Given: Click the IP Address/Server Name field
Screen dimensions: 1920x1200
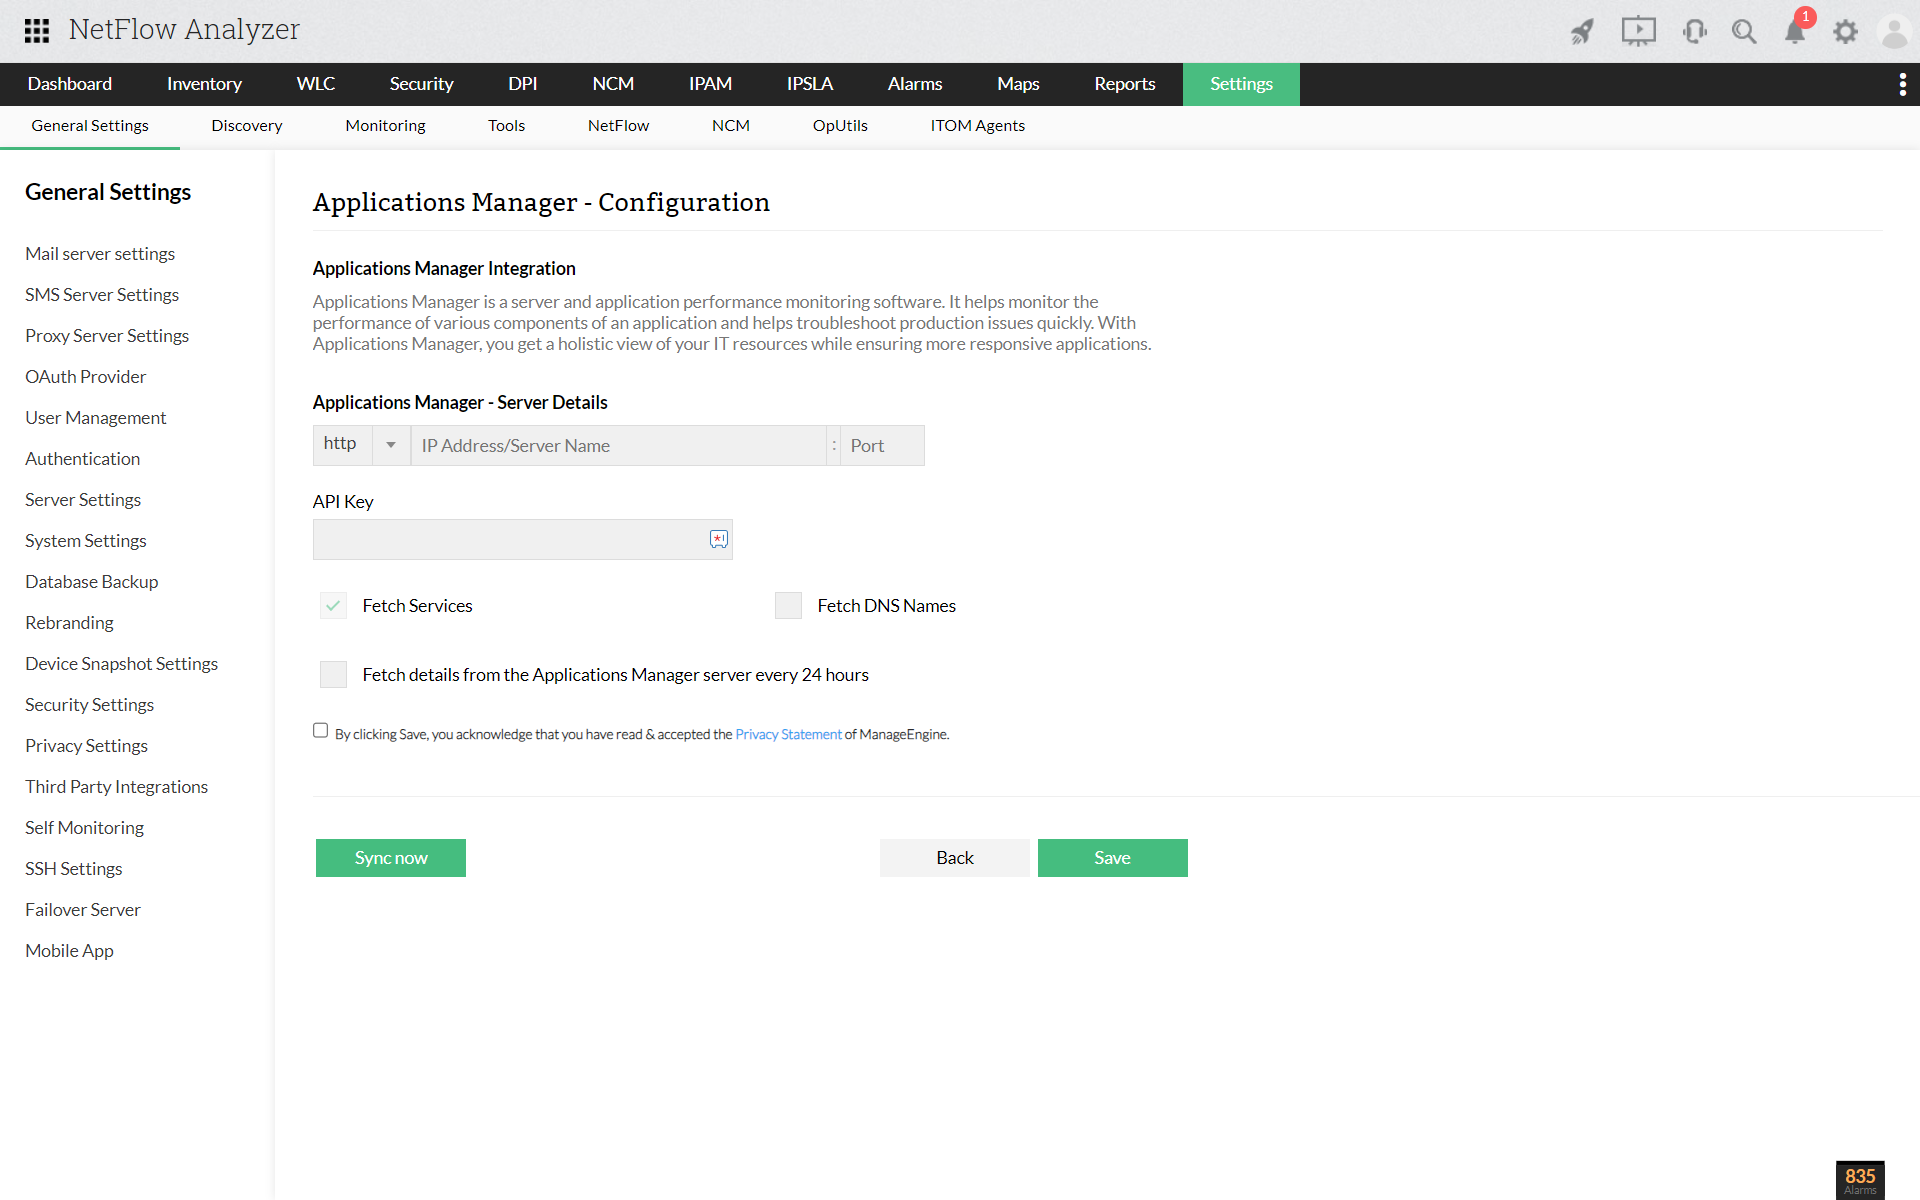Looking at the screenshot, I should click(618, 446).
